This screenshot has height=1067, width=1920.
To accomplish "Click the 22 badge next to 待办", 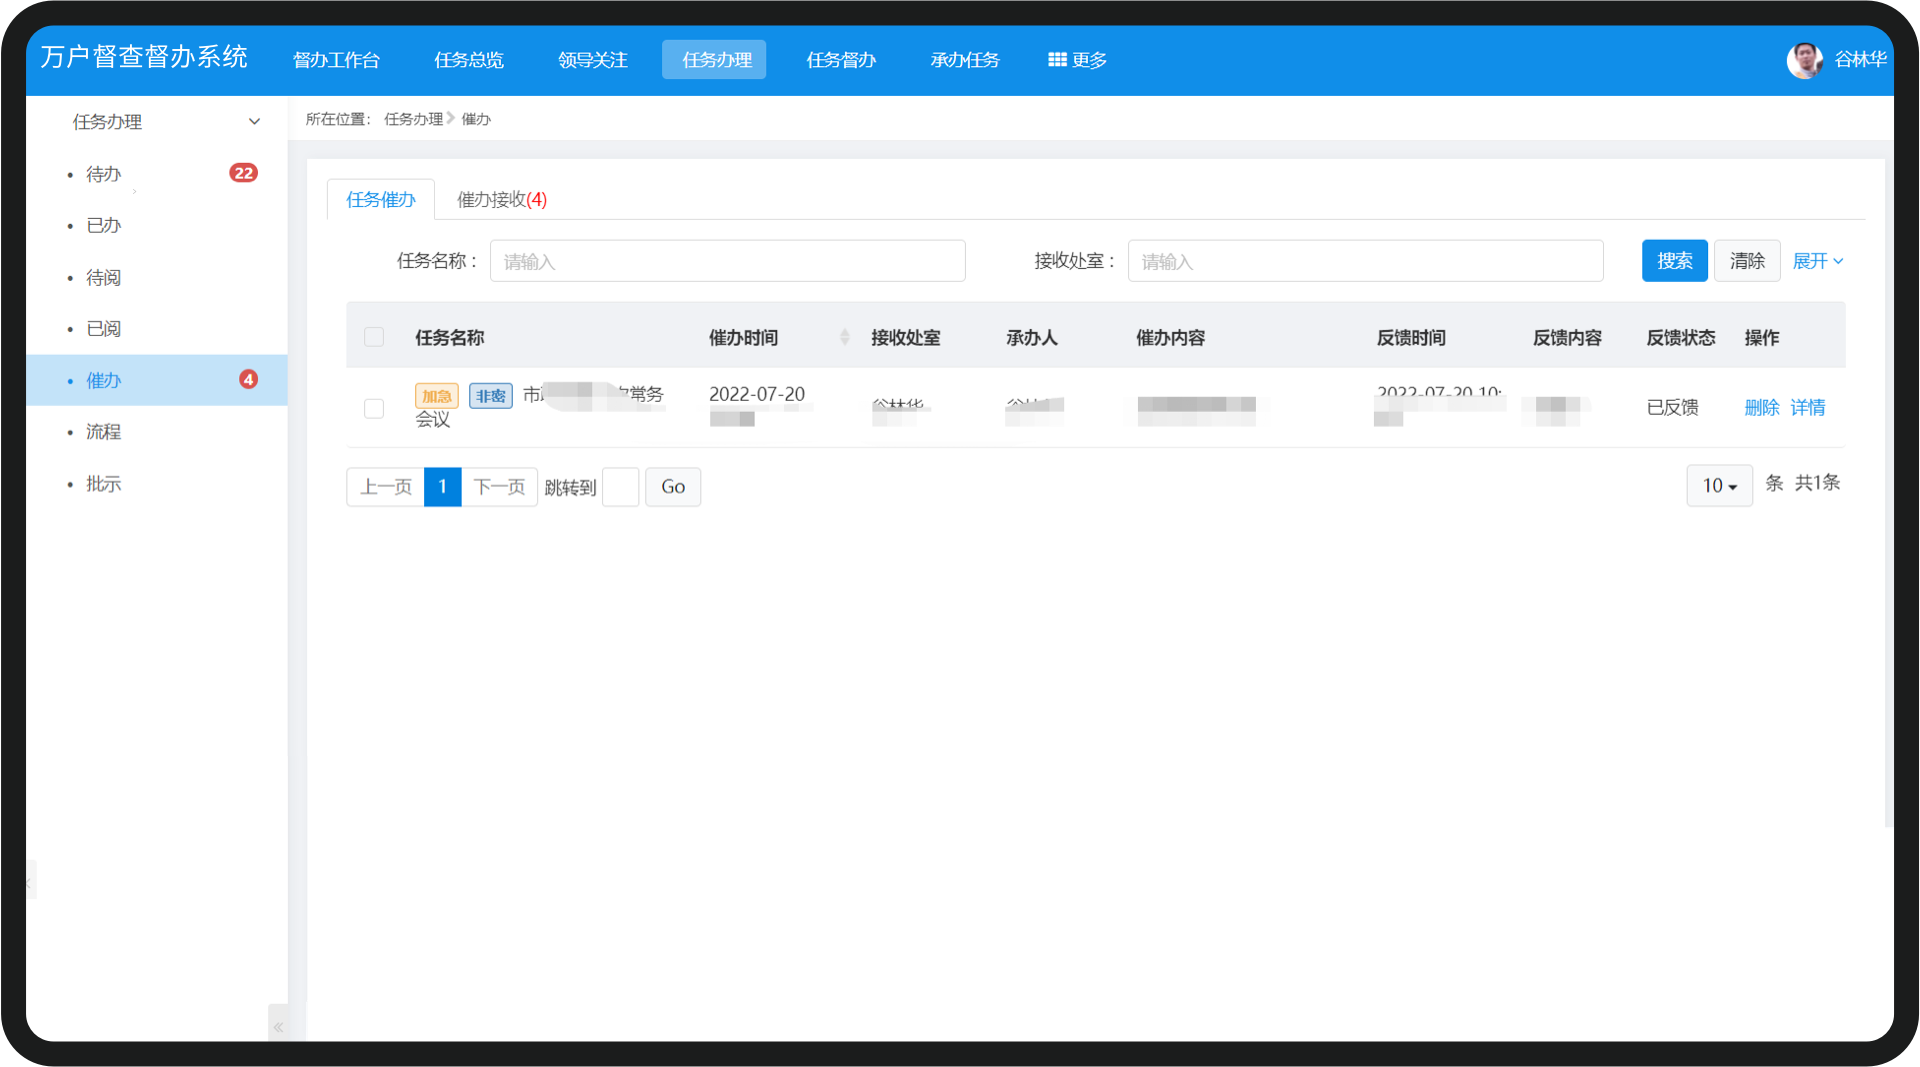I will [243, 173].
